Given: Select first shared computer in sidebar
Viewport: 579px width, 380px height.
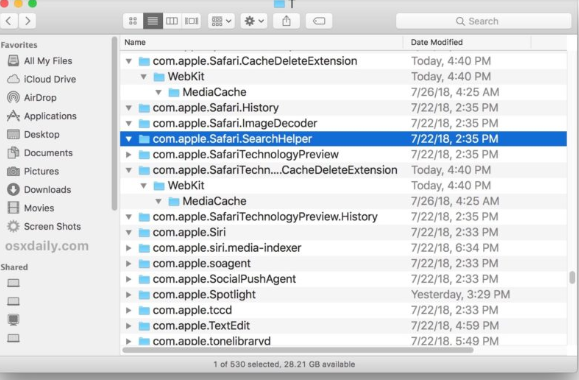Looking at the screenshot, I should point(13,283).
